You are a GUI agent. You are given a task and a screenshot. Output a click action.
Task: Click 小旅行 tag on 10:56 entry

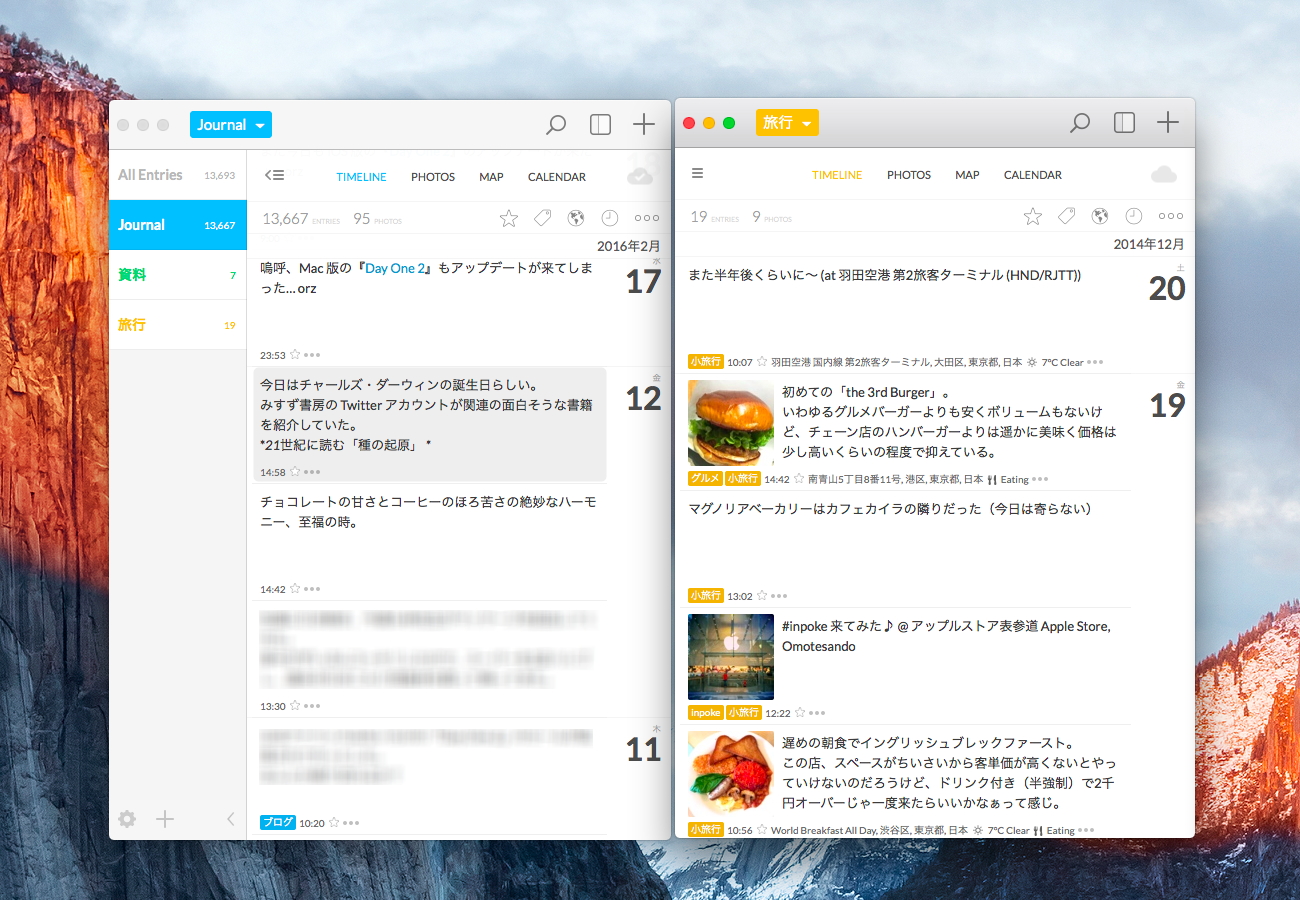[706, 830]
